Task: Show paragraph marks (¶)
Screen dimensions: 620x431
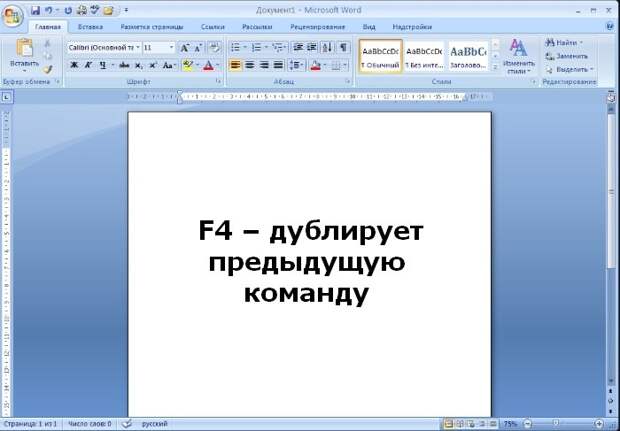Action: coord(343,47)
